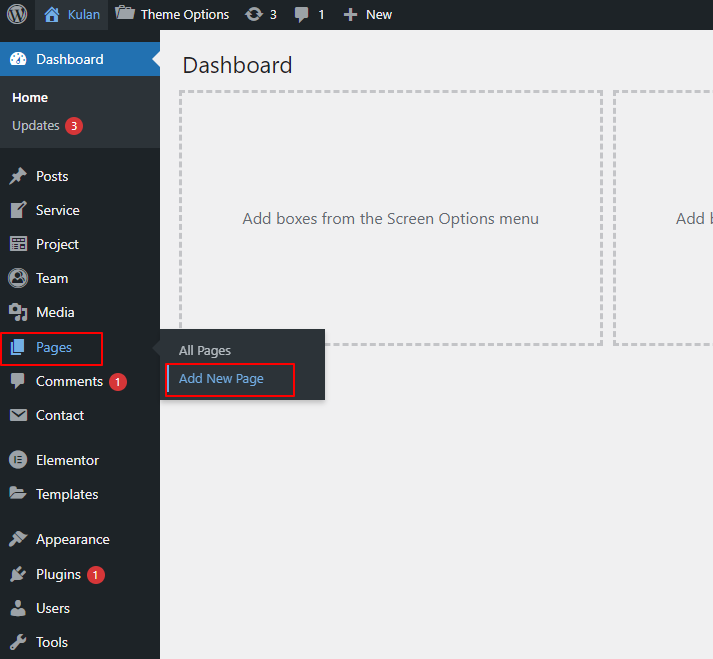The height and width of the screenshot is (659, 713).
Task: Open the Home submenu link
Action: pyautogui.click(x=30, y=97)
